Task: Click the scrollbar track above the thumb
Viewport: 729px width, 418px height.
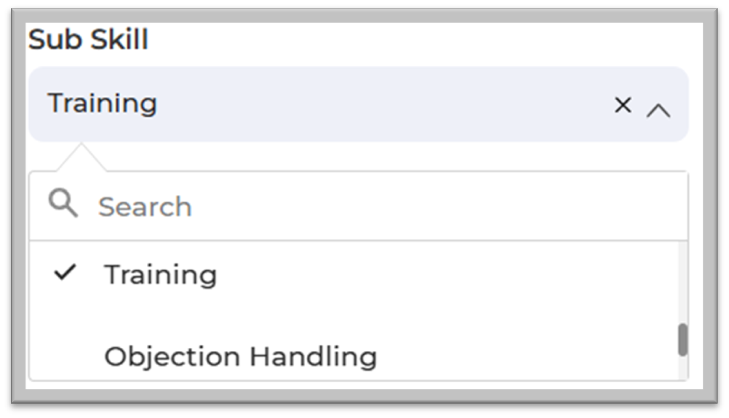Action: pos(683,280)
